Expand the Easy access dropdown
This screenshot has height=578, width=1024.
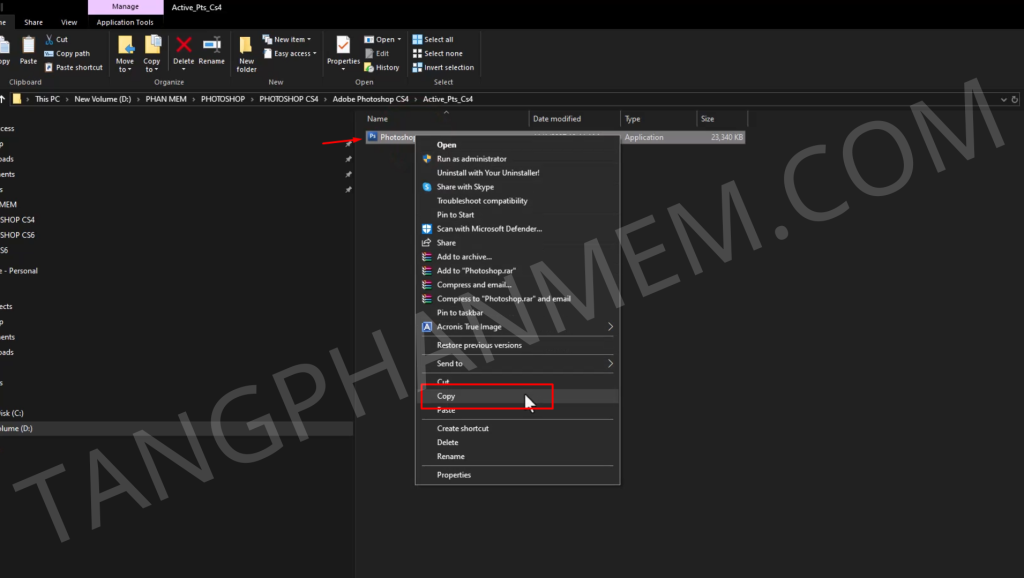[295, 53]
